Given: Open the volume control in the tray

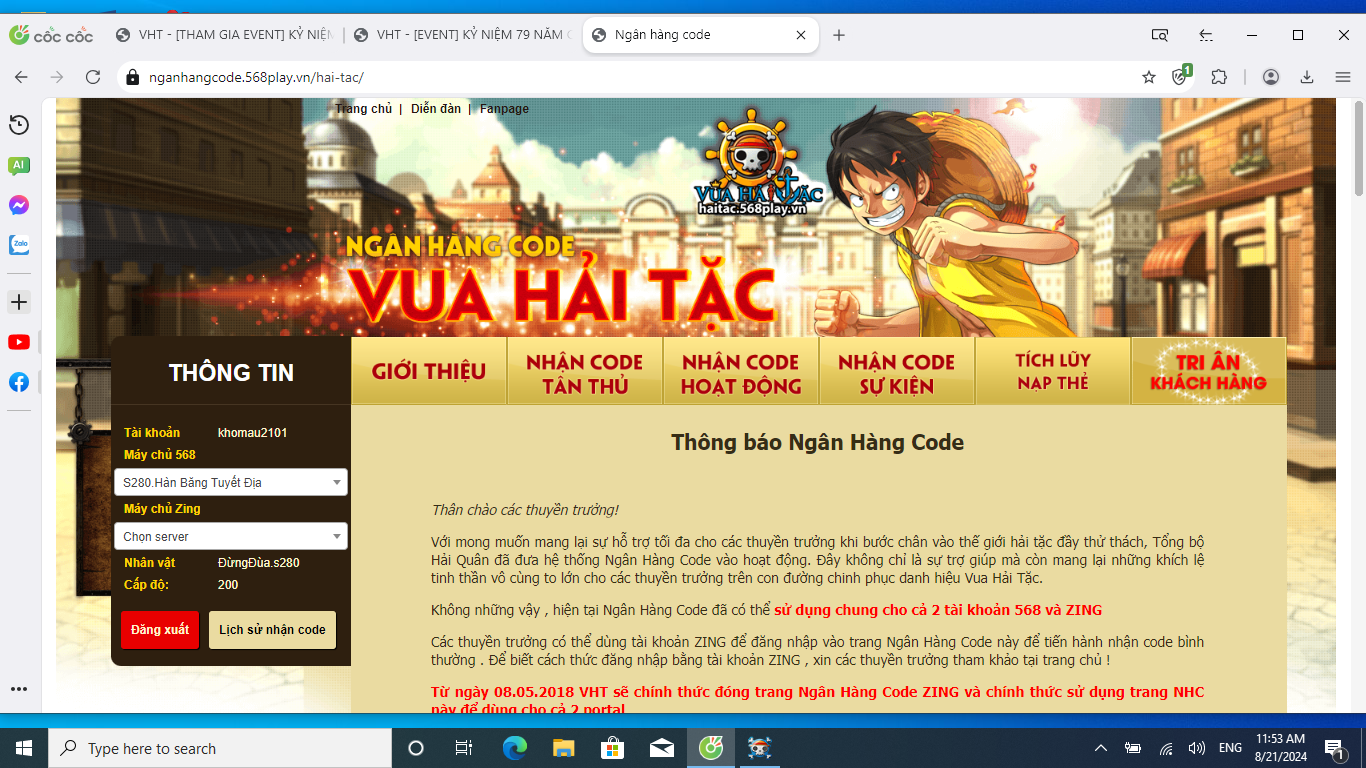Looking at the screenshot, I should click(x=1196, y=748).
